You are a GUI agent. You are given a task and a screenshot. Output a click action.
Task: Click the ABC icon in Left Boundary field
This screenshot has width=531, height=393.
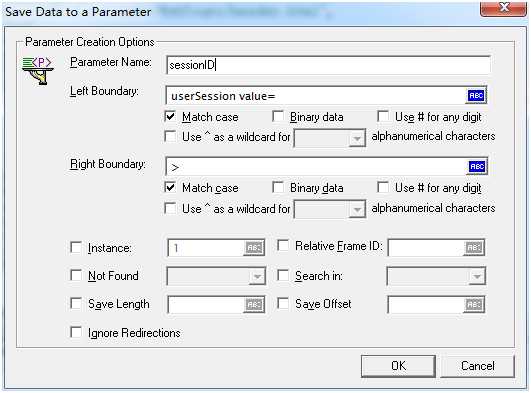tap(476, 96)
